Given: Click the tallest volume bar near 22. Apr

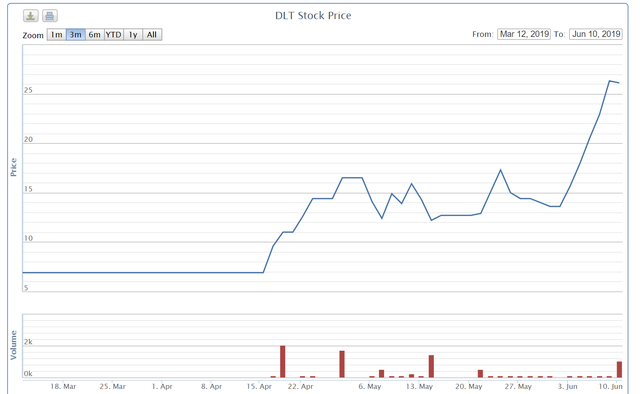Looking at the screenshot, I should [x=282, y=362].
